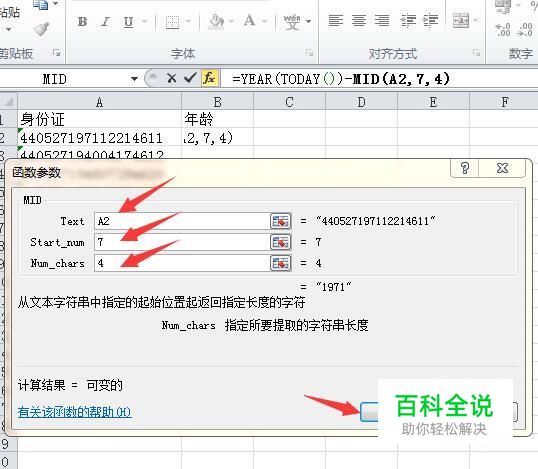Screen dimensions: 538x469
Task: Select column D header
Action: [x=361, y=102]
